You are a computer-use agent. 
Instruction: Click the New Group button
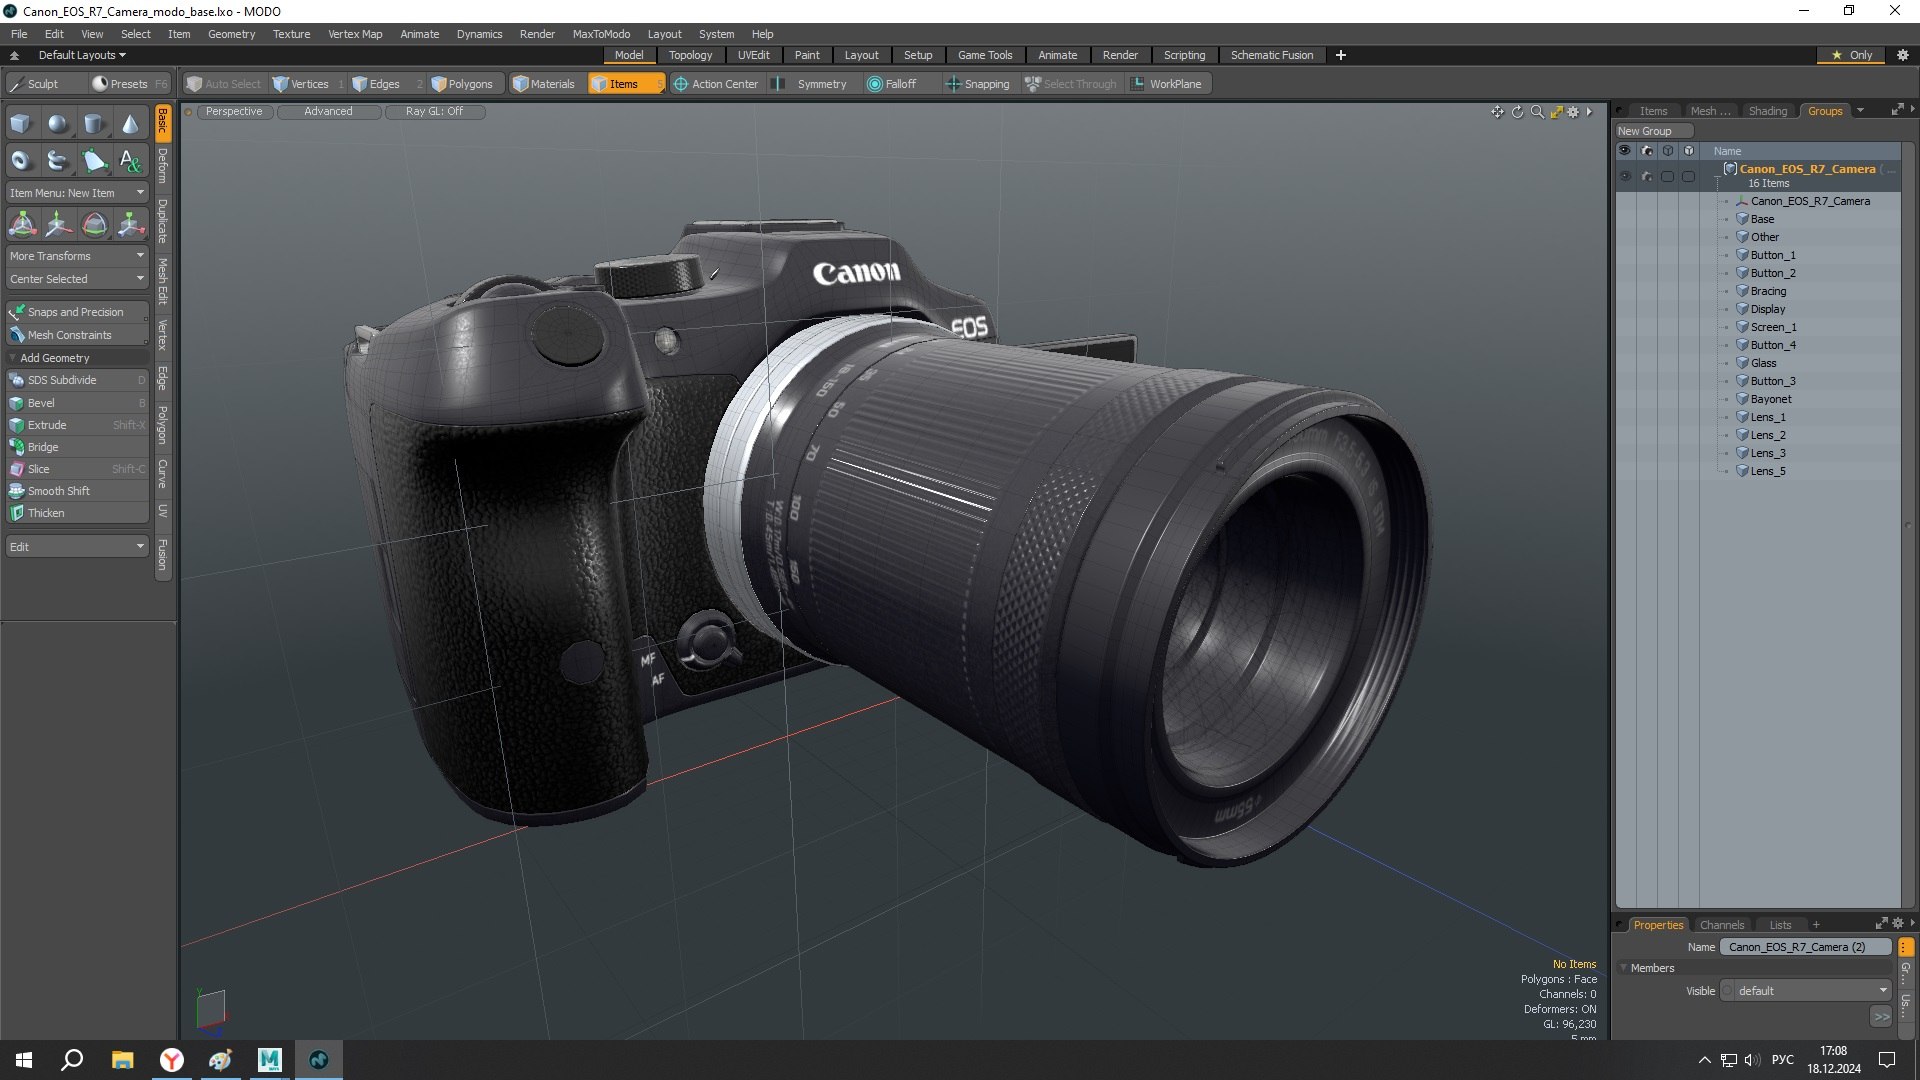pyautogui.click(x=1653, y=131)
